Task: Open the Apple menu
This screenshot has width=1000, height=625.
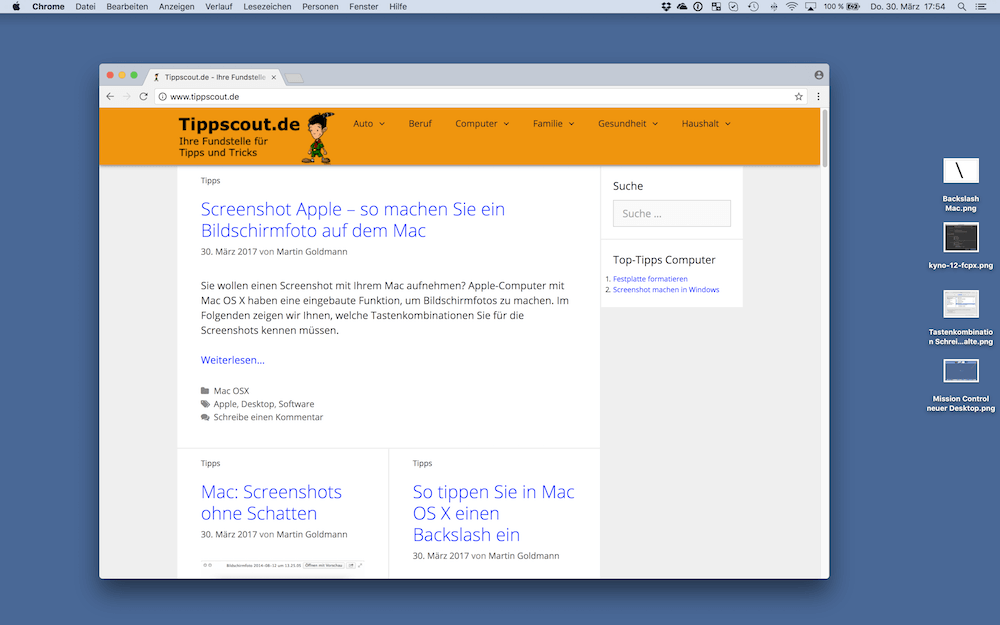Action: pos(16,6)
